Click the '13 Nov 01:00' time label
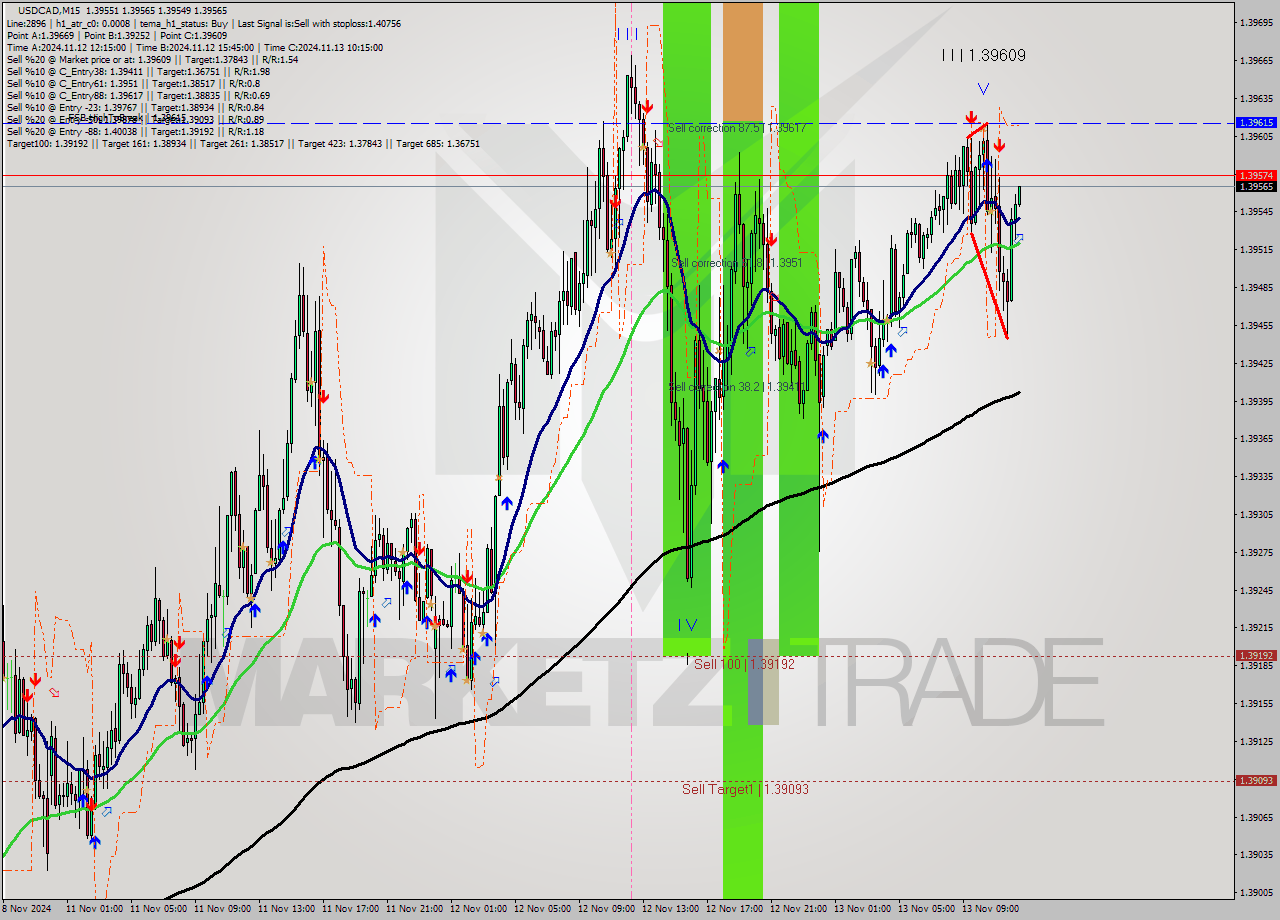Screen dimensions: 1280x920 [x=862, y=909]
